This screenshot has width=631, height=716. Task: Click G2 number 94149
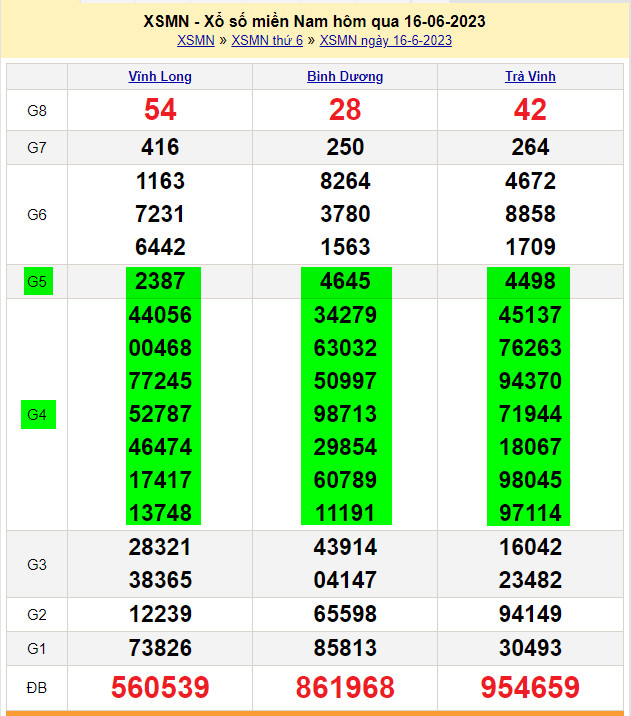coord(530,614)
